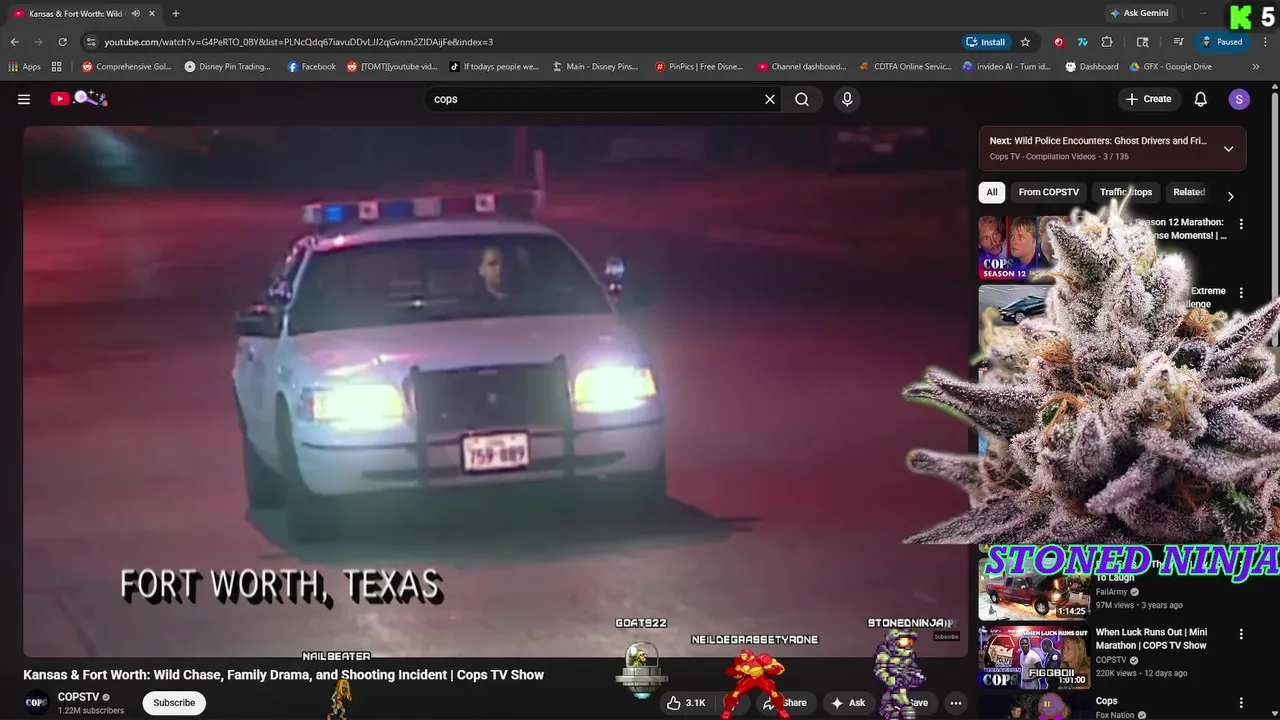Select the All filter chip

[992, 192]
